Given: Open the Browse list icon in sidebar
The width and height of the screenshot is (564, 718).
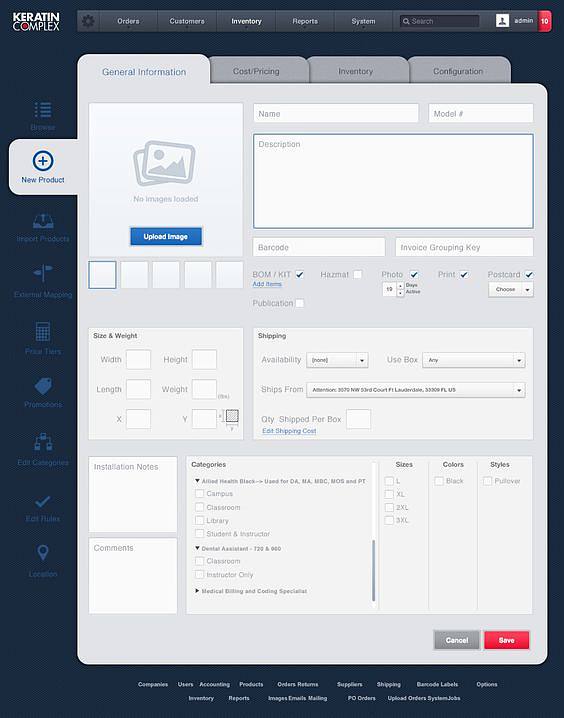Looking at the screenshot, I should pyautogui.click(x=43, y=110).
